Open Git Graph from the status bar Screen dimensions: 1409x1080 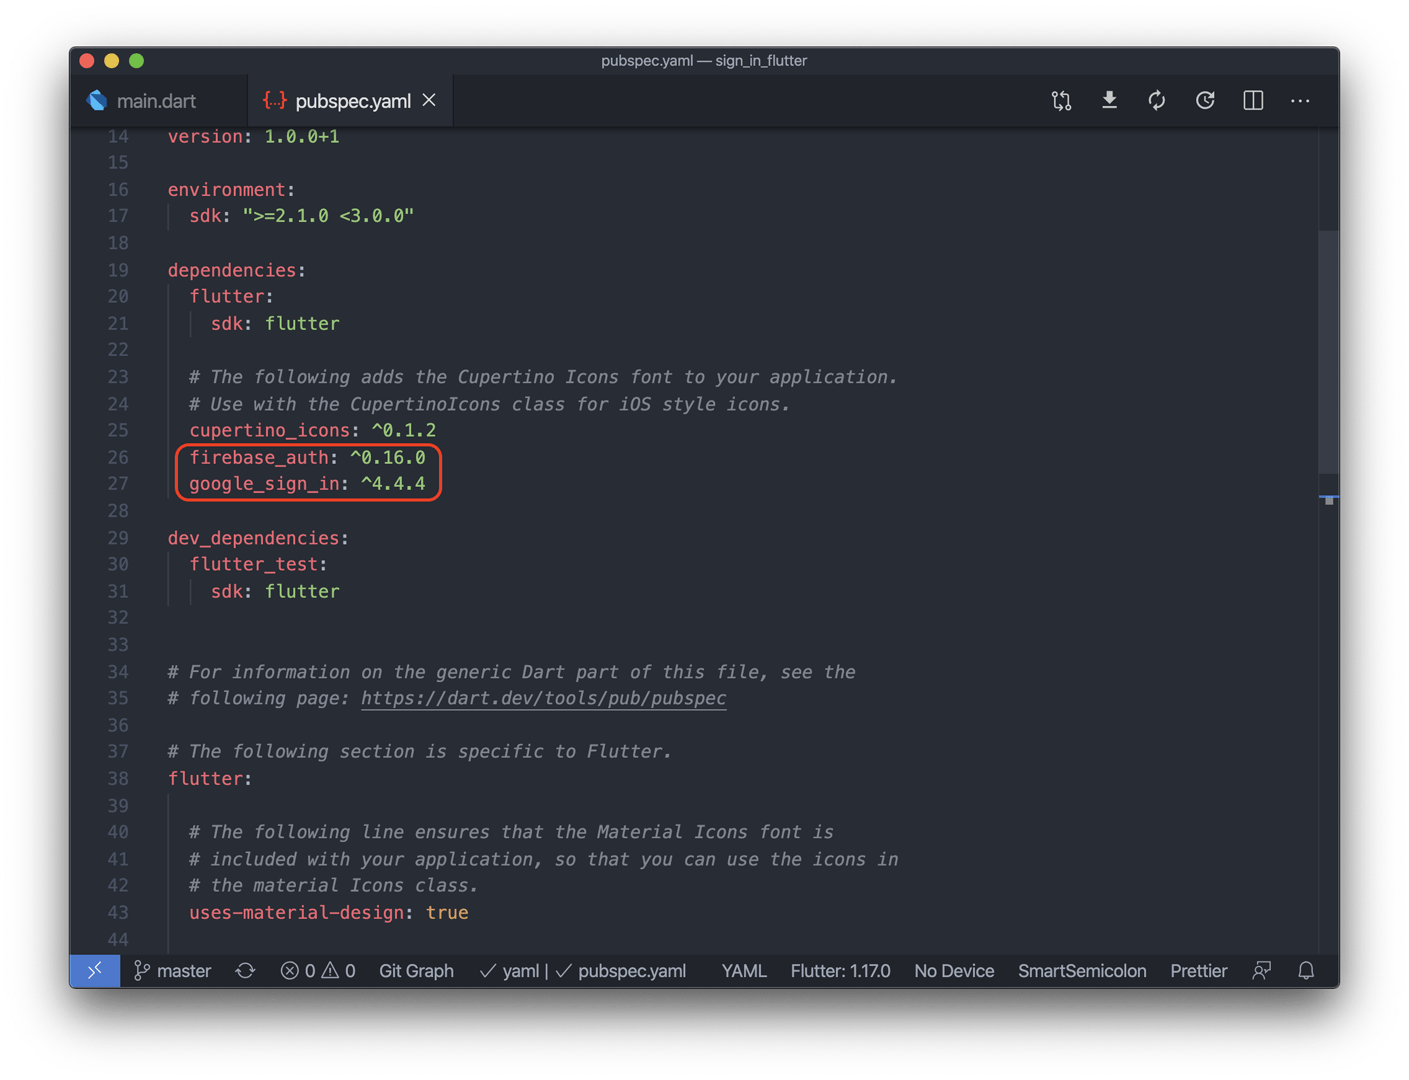pos(416,971)
